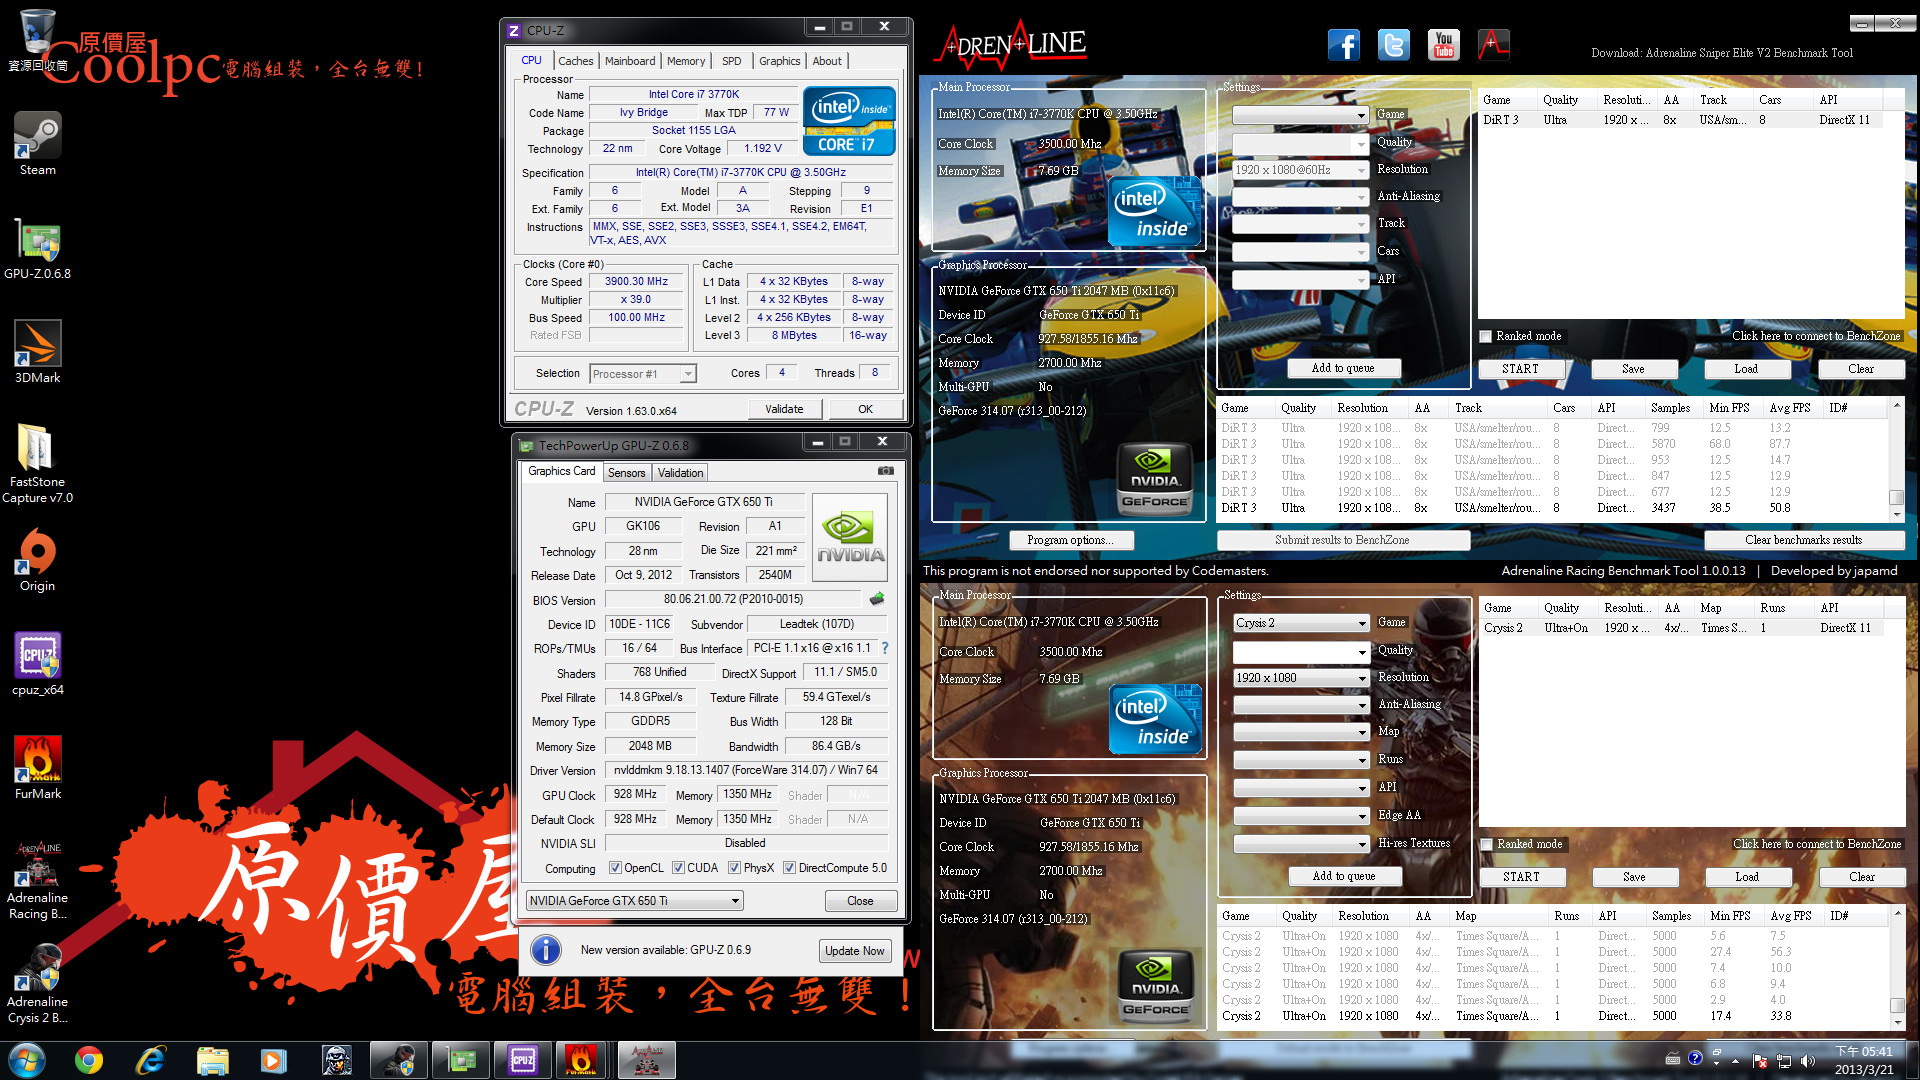
Task: Click bus interface question mark icon
Action: tap(885, 648)
